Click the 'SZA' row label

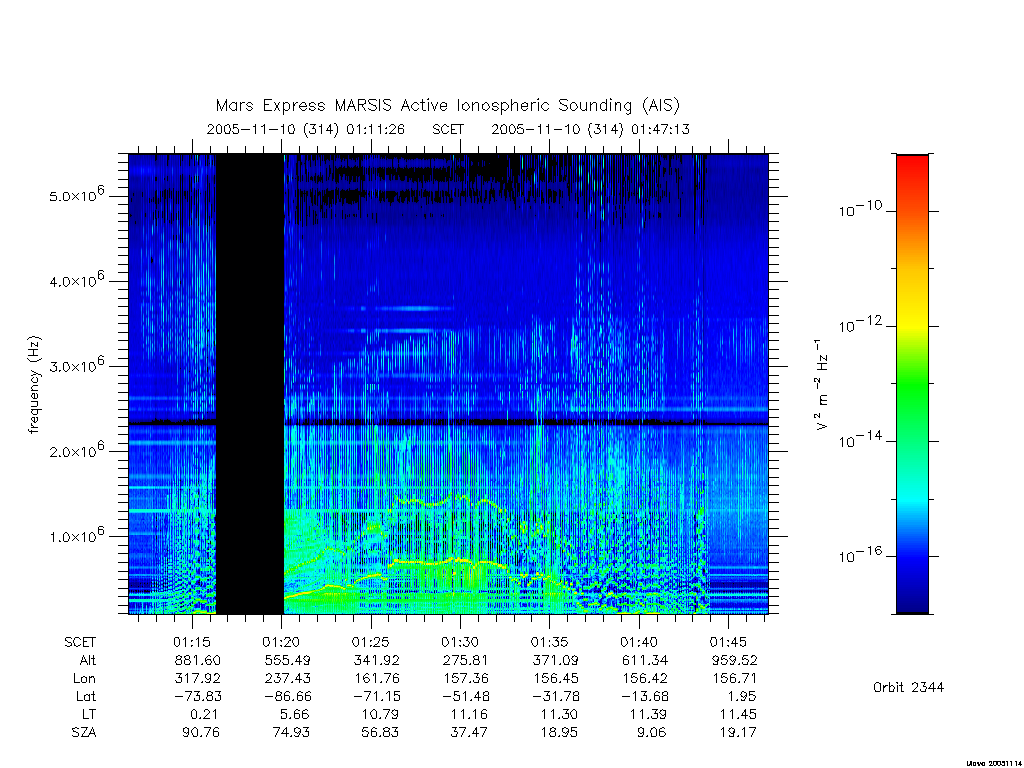tap(84, 733)
